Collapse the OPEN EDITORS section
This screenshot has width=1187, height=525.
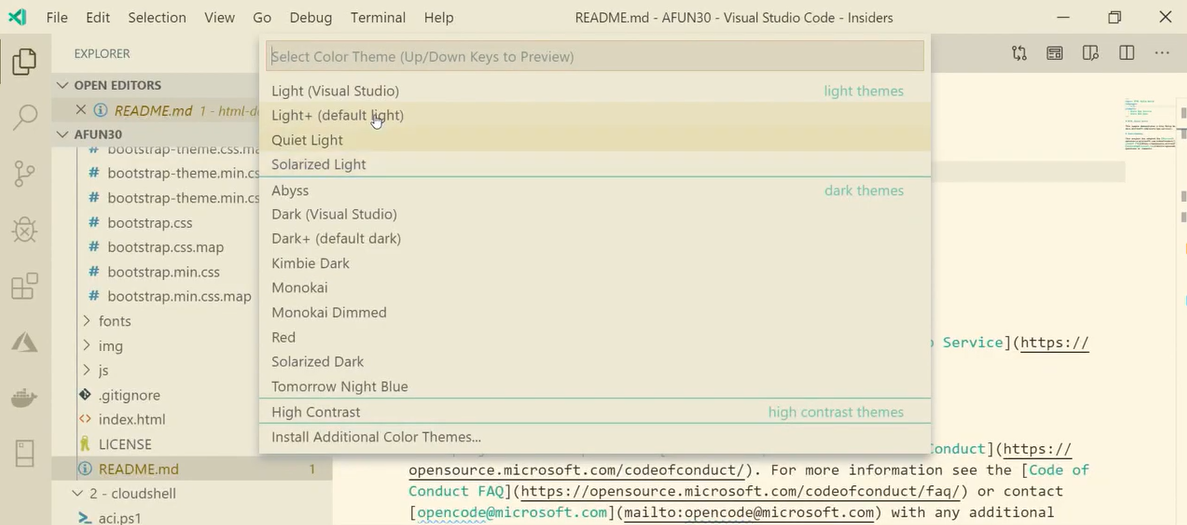coord(64,85)
